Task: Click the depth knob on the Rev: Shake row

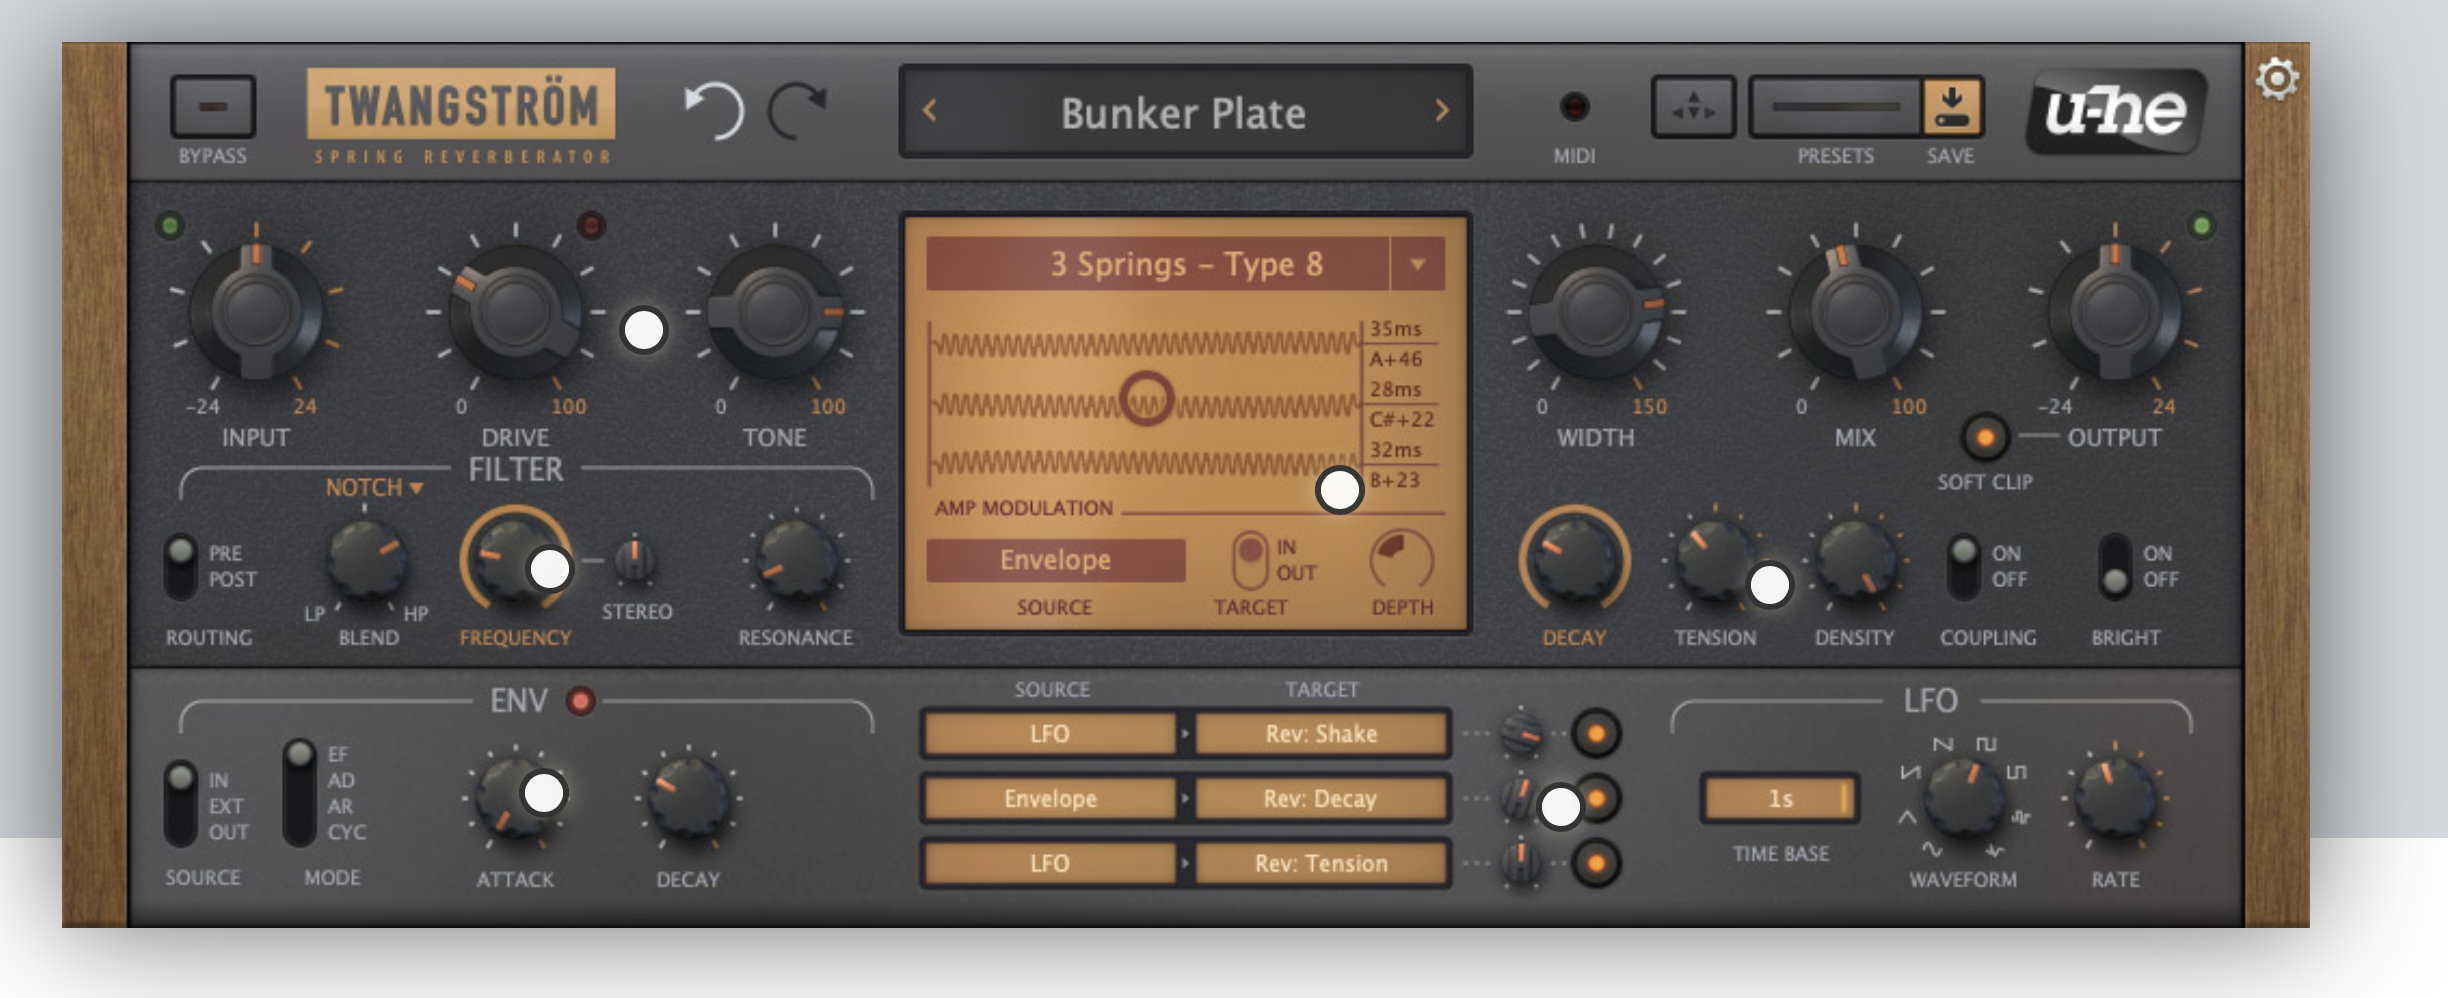Action: click(x=1521, y=734)
